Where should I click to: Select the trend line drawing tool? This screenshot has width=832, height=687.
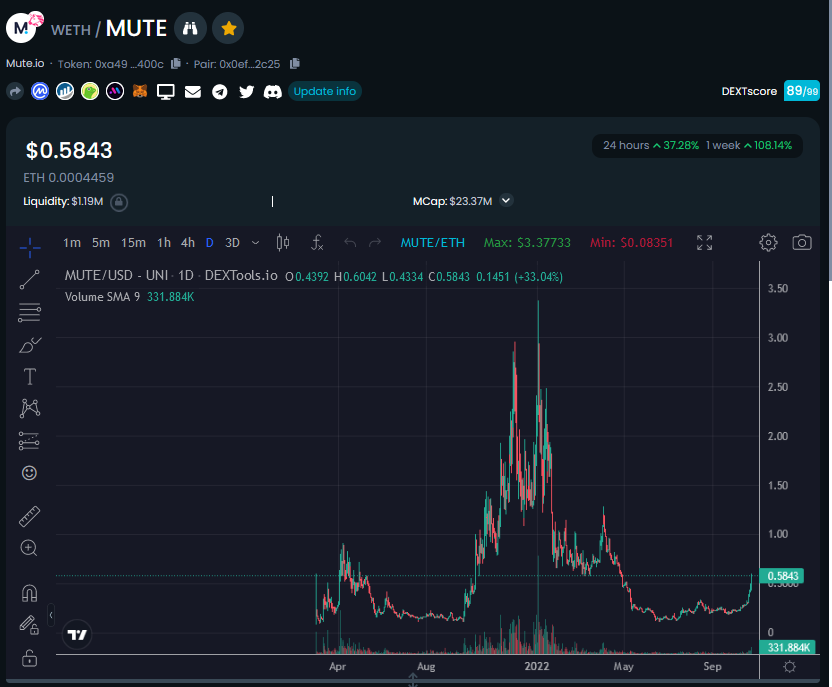pos(30,280)
